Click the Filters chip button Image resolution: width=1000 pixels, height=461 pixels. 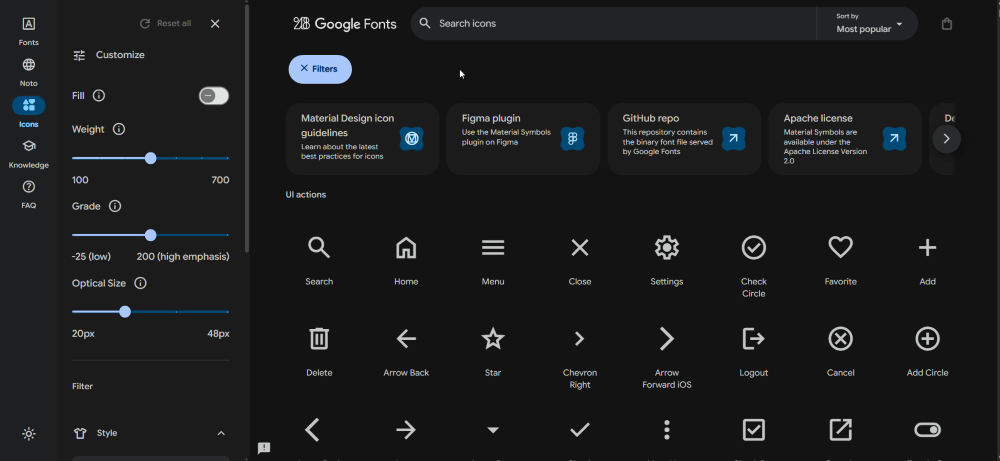pos(320,69)
